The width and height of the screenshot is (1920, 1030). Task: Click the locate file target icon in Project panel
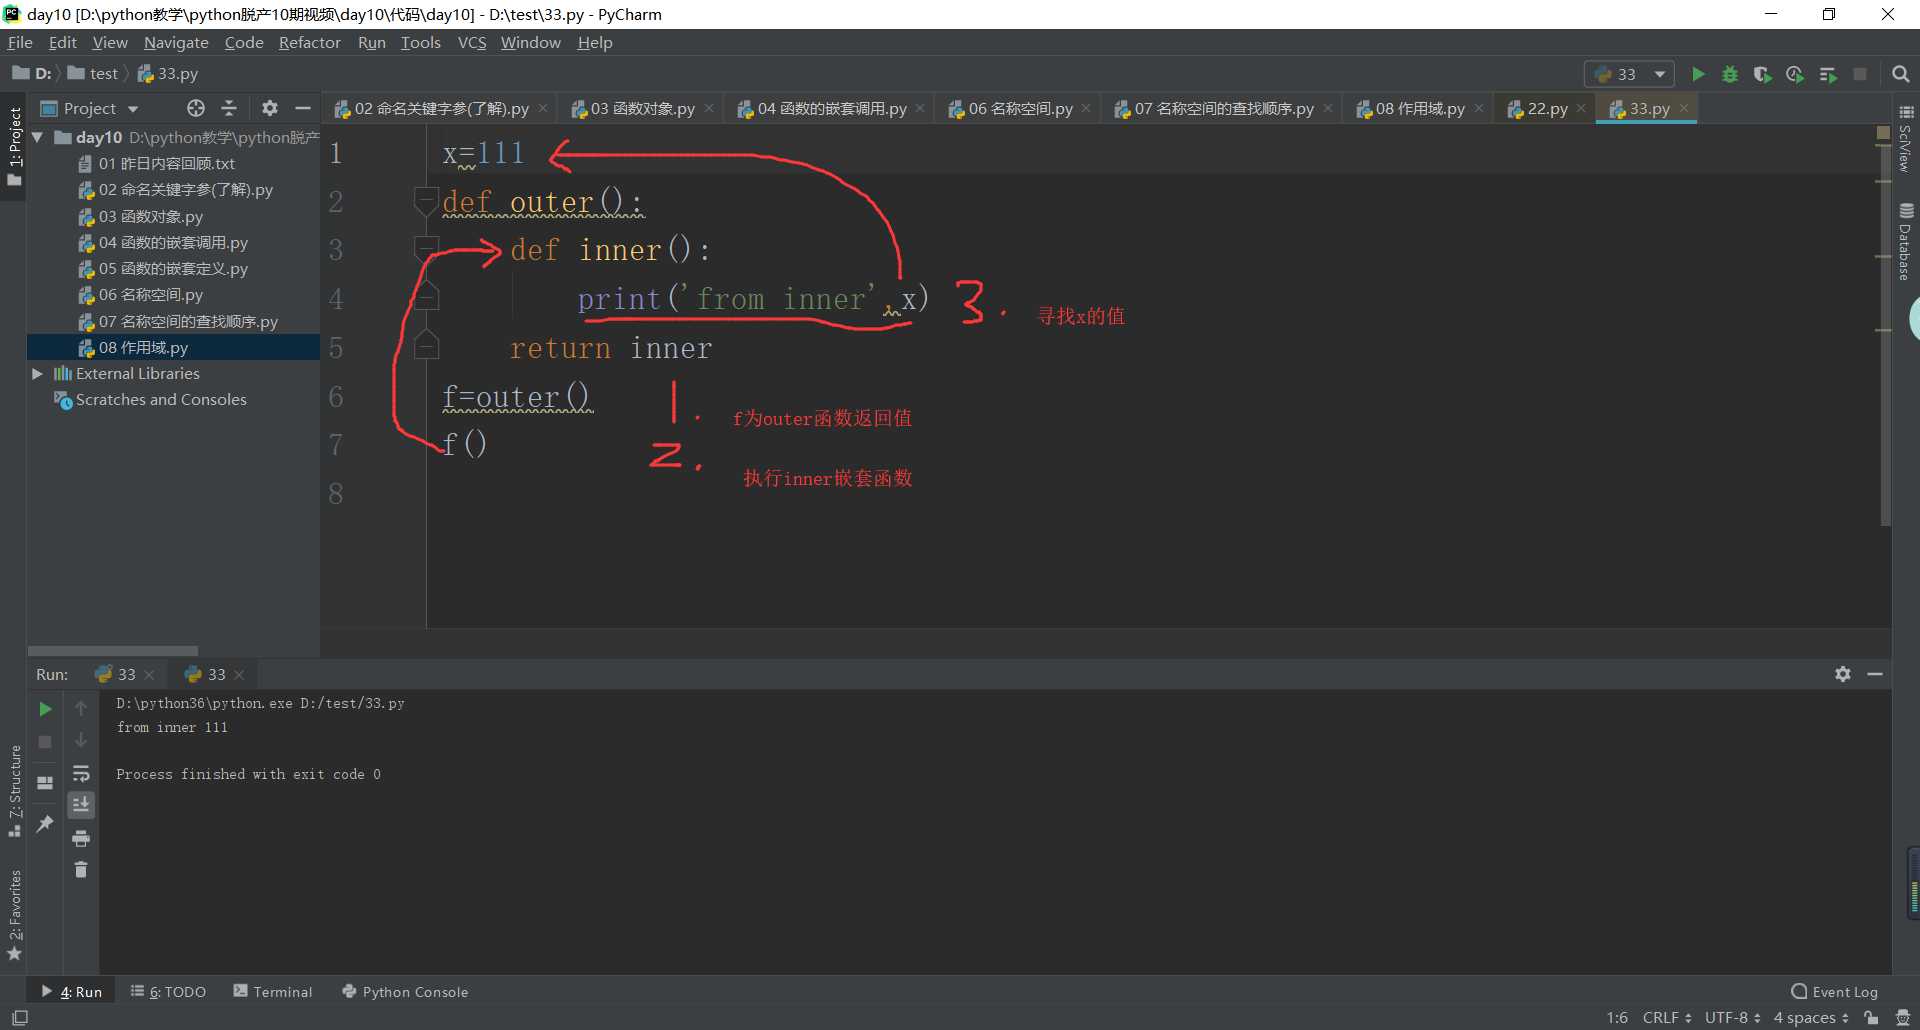[x=196, y=108]
